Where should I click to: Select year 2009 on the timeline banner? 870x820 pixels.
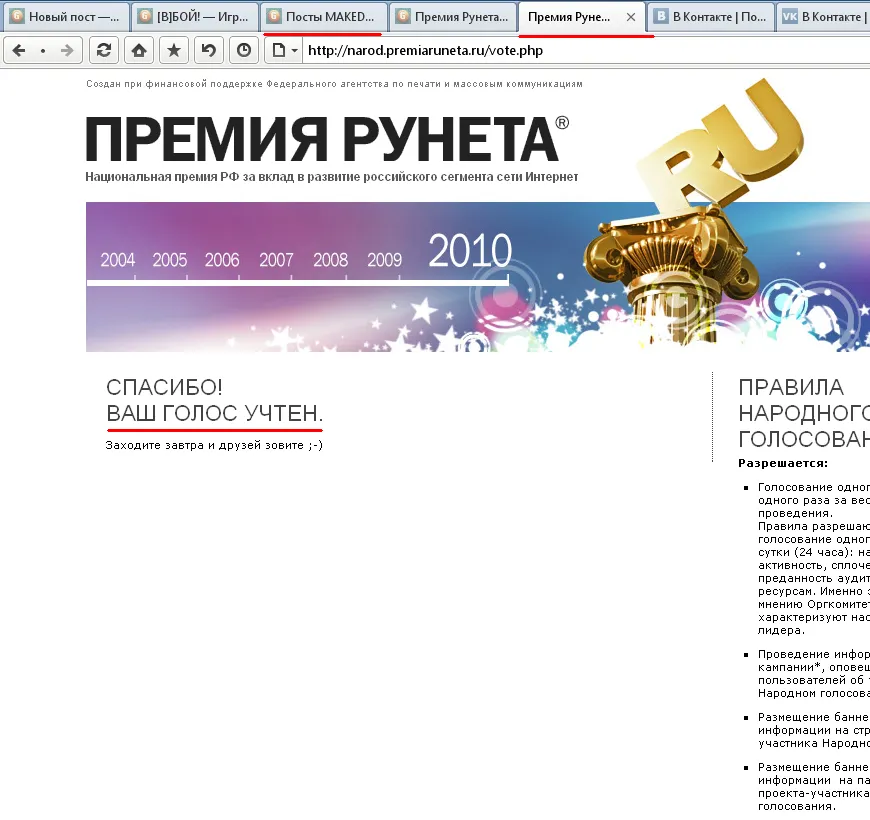pos(384,260)
